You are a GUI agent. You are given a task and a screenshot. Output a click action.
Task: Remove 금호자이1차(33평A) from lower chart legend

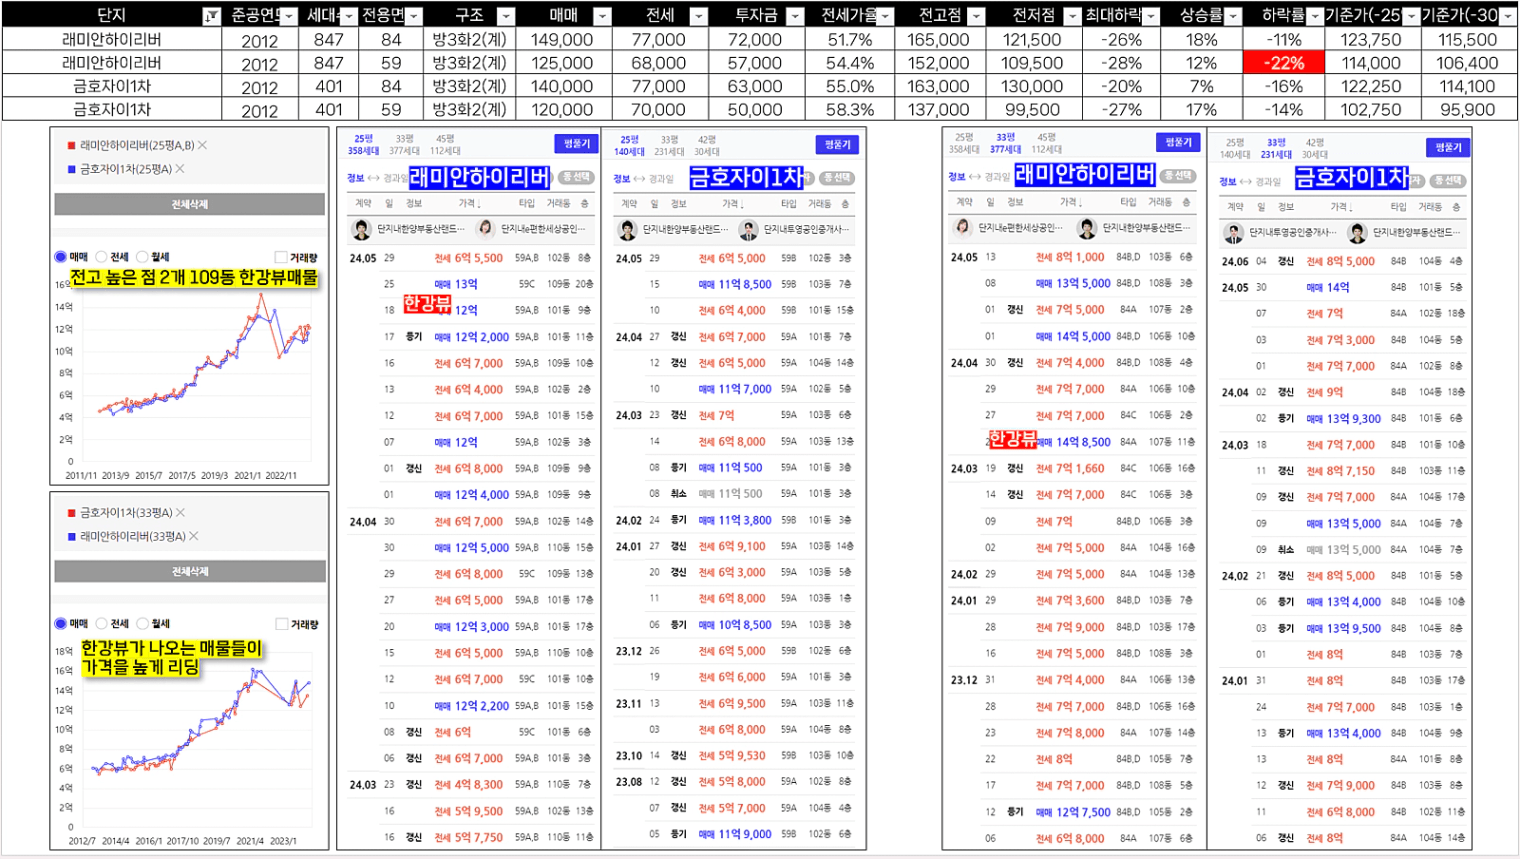pyautogui.click(x=181, y=512)
